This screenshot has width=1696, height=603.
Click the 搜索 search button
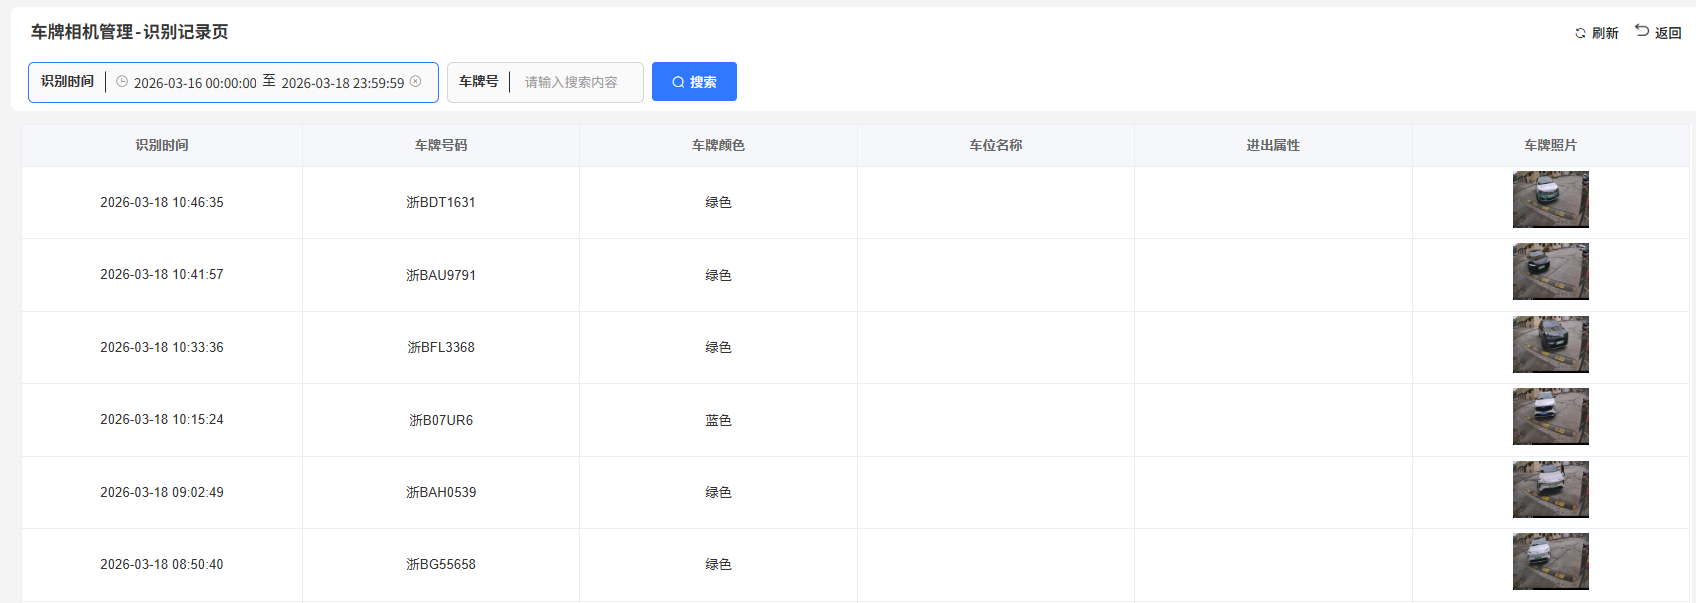coord(694,82)
